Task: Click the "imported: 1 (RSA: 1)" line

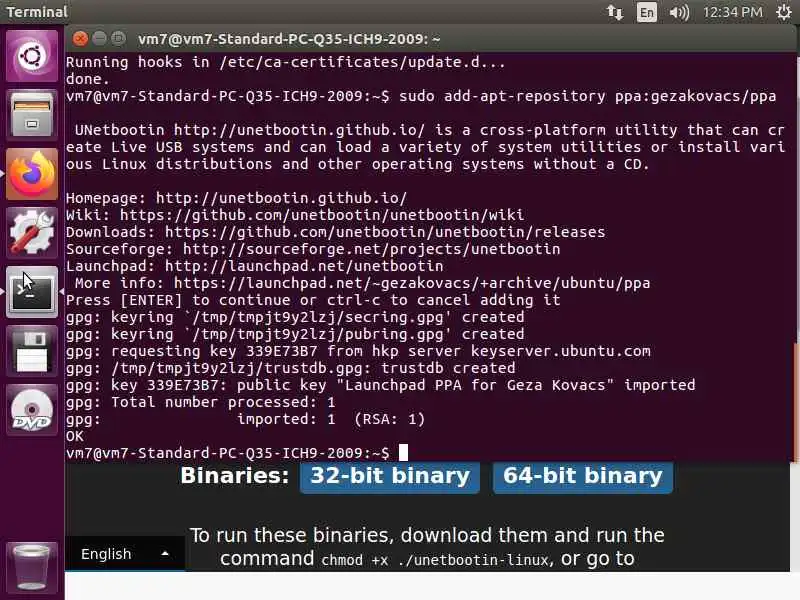Action: (245, 419)
